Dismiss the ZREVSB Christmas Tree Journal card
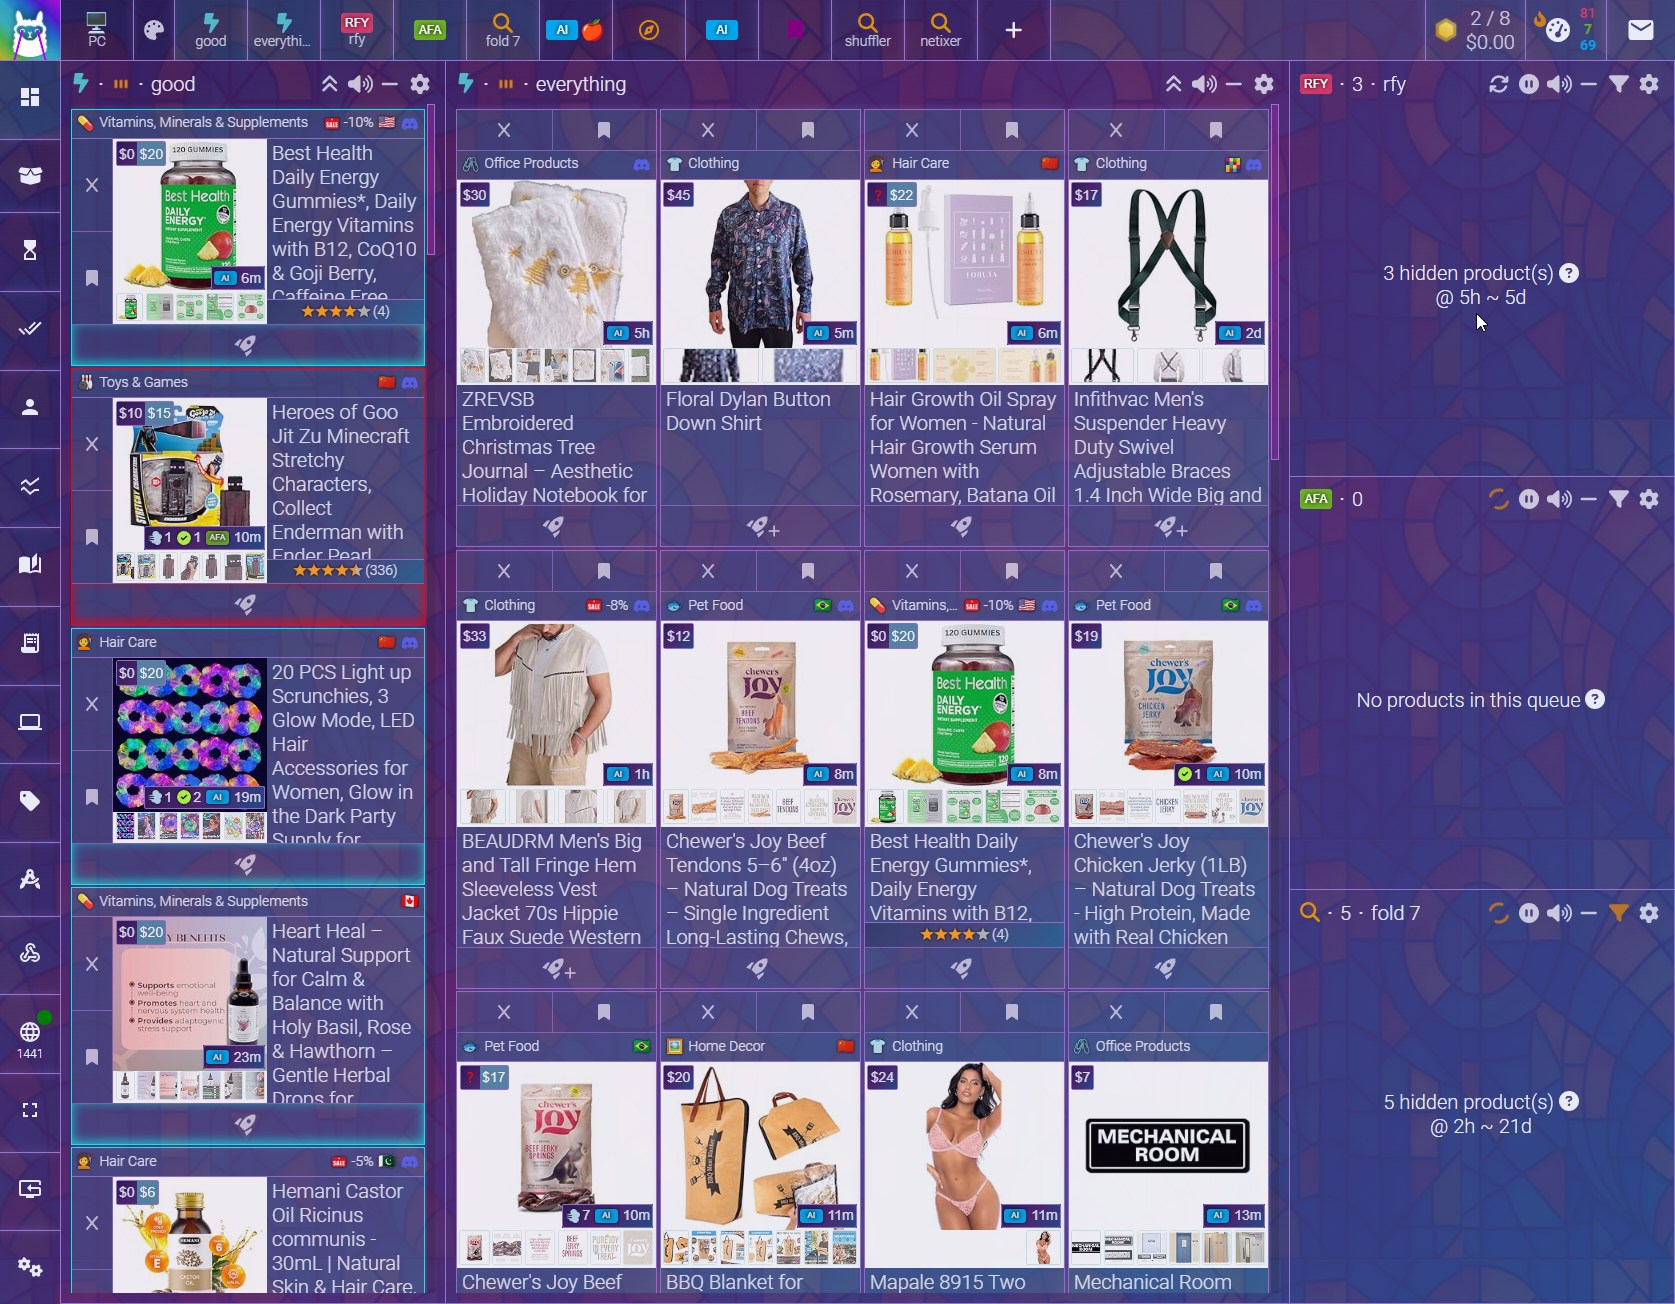Viewport: 1675px width, 1304px height. tap(505, 130)
